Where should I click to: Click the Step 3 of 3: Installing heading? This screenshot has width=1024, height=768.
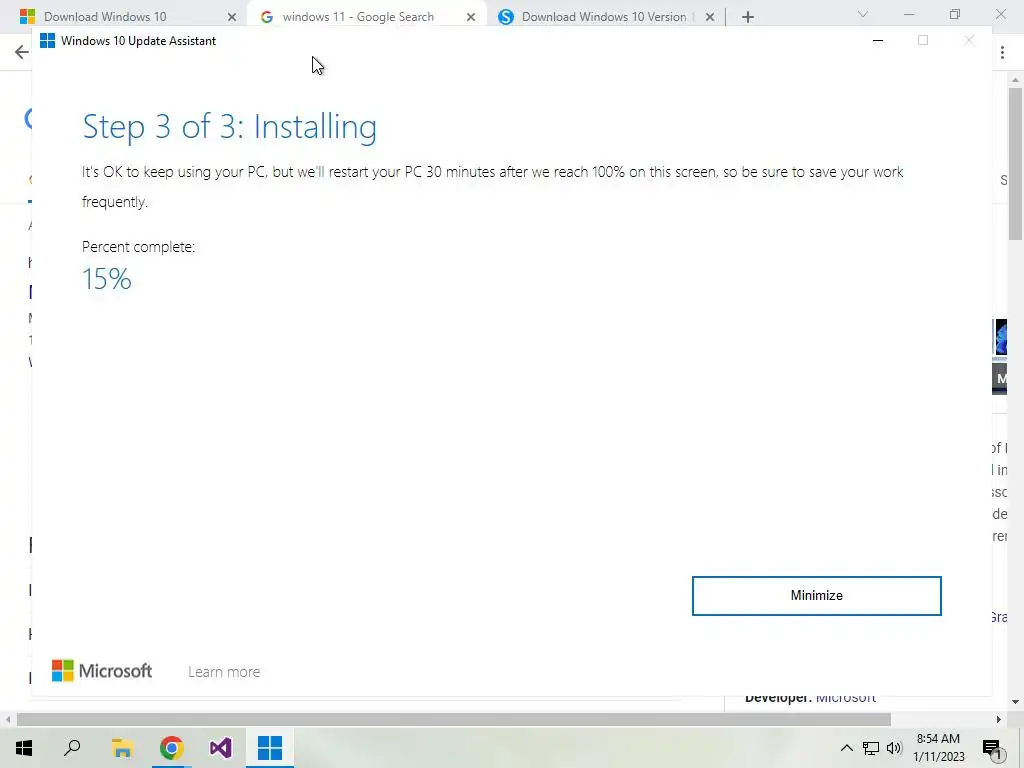tap(229, 127)
